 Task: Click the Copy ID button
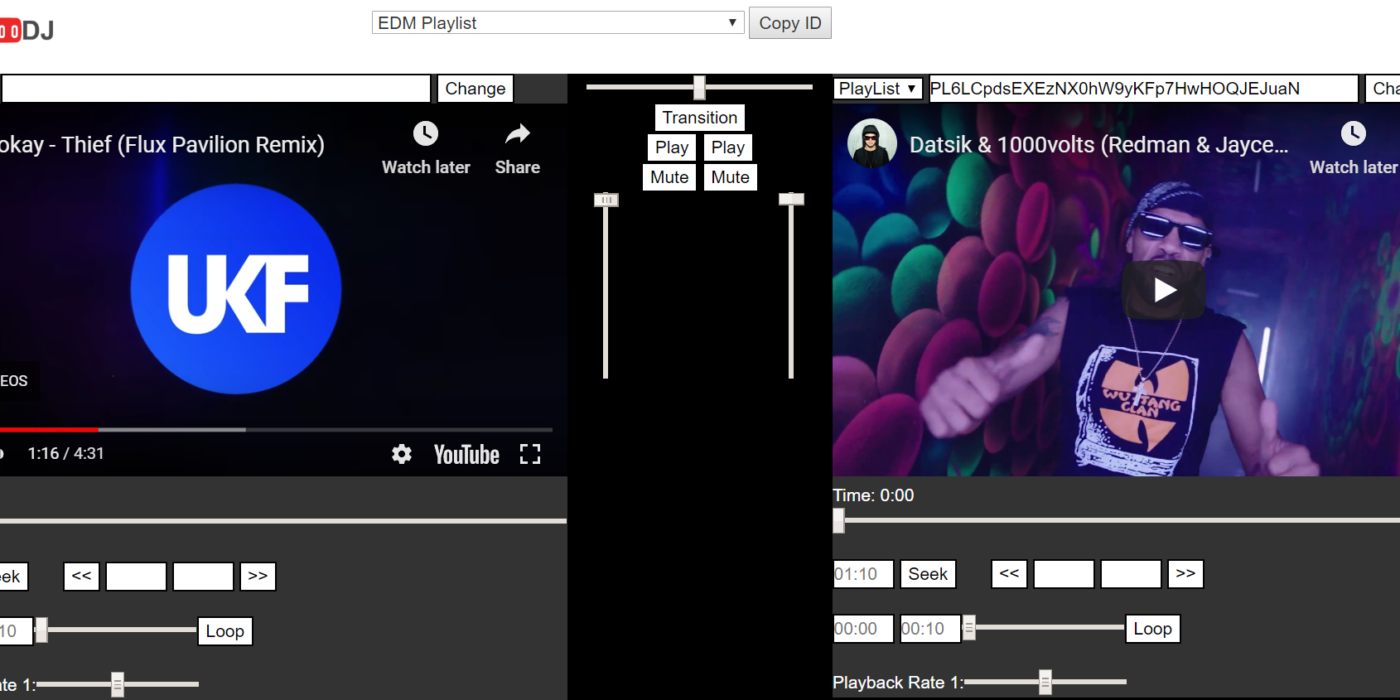point(789,22)
